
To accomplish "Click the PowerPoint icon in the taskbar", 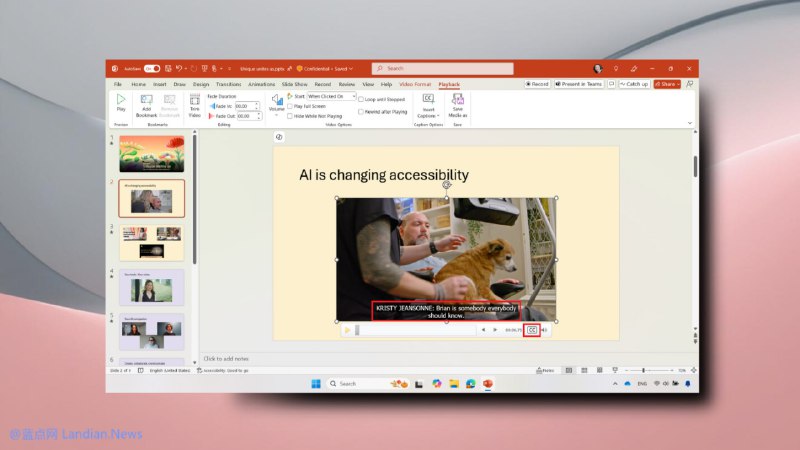I will [488, 384].
